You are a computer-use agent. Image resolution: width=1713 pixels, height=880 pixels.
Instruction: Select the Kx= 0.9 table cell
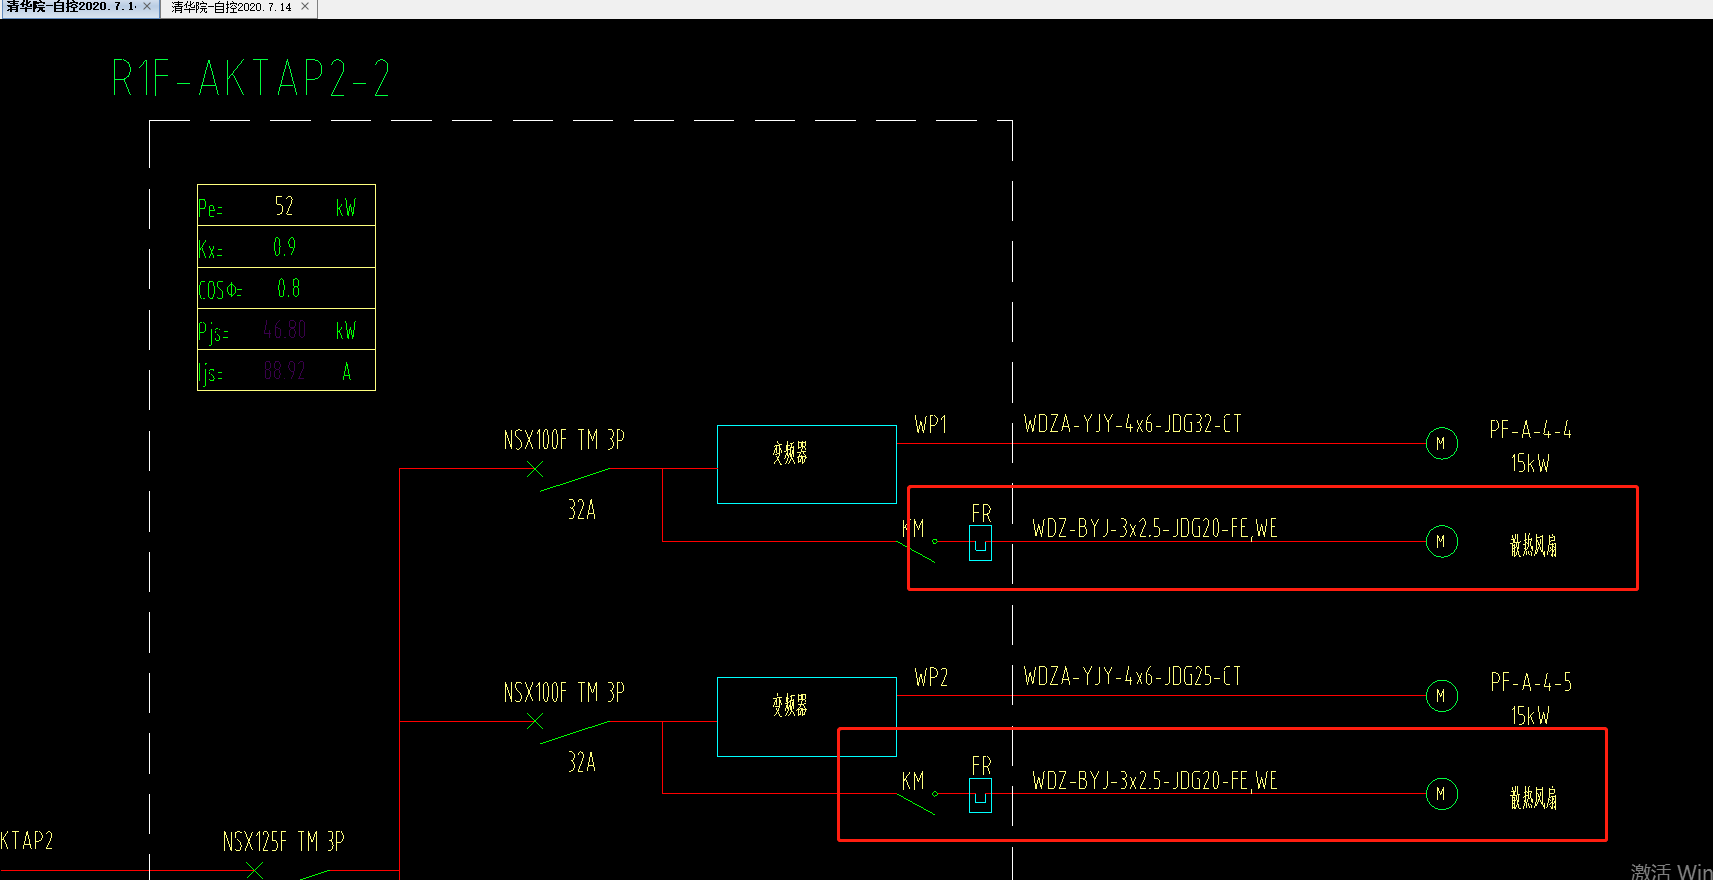[x=286, y=247]
